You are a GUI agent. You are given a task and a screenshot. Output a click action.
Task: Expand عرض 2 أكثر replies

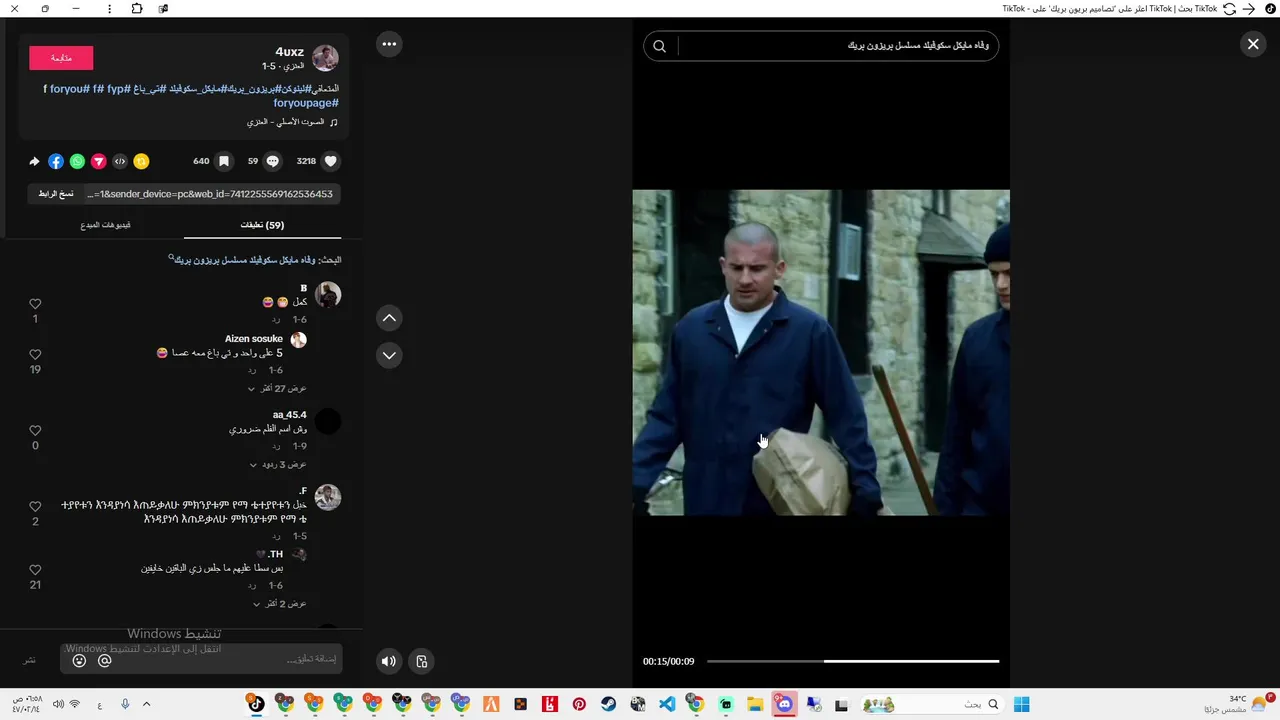(x=279, y=604)
